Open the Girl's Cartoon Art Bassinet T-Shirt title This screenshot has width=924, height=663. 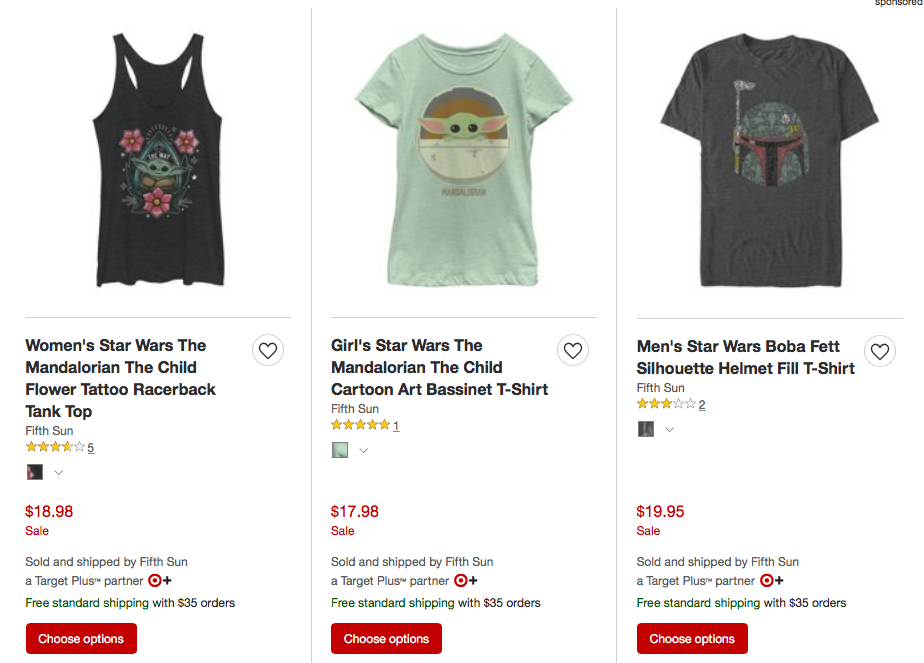pos(438,367)
